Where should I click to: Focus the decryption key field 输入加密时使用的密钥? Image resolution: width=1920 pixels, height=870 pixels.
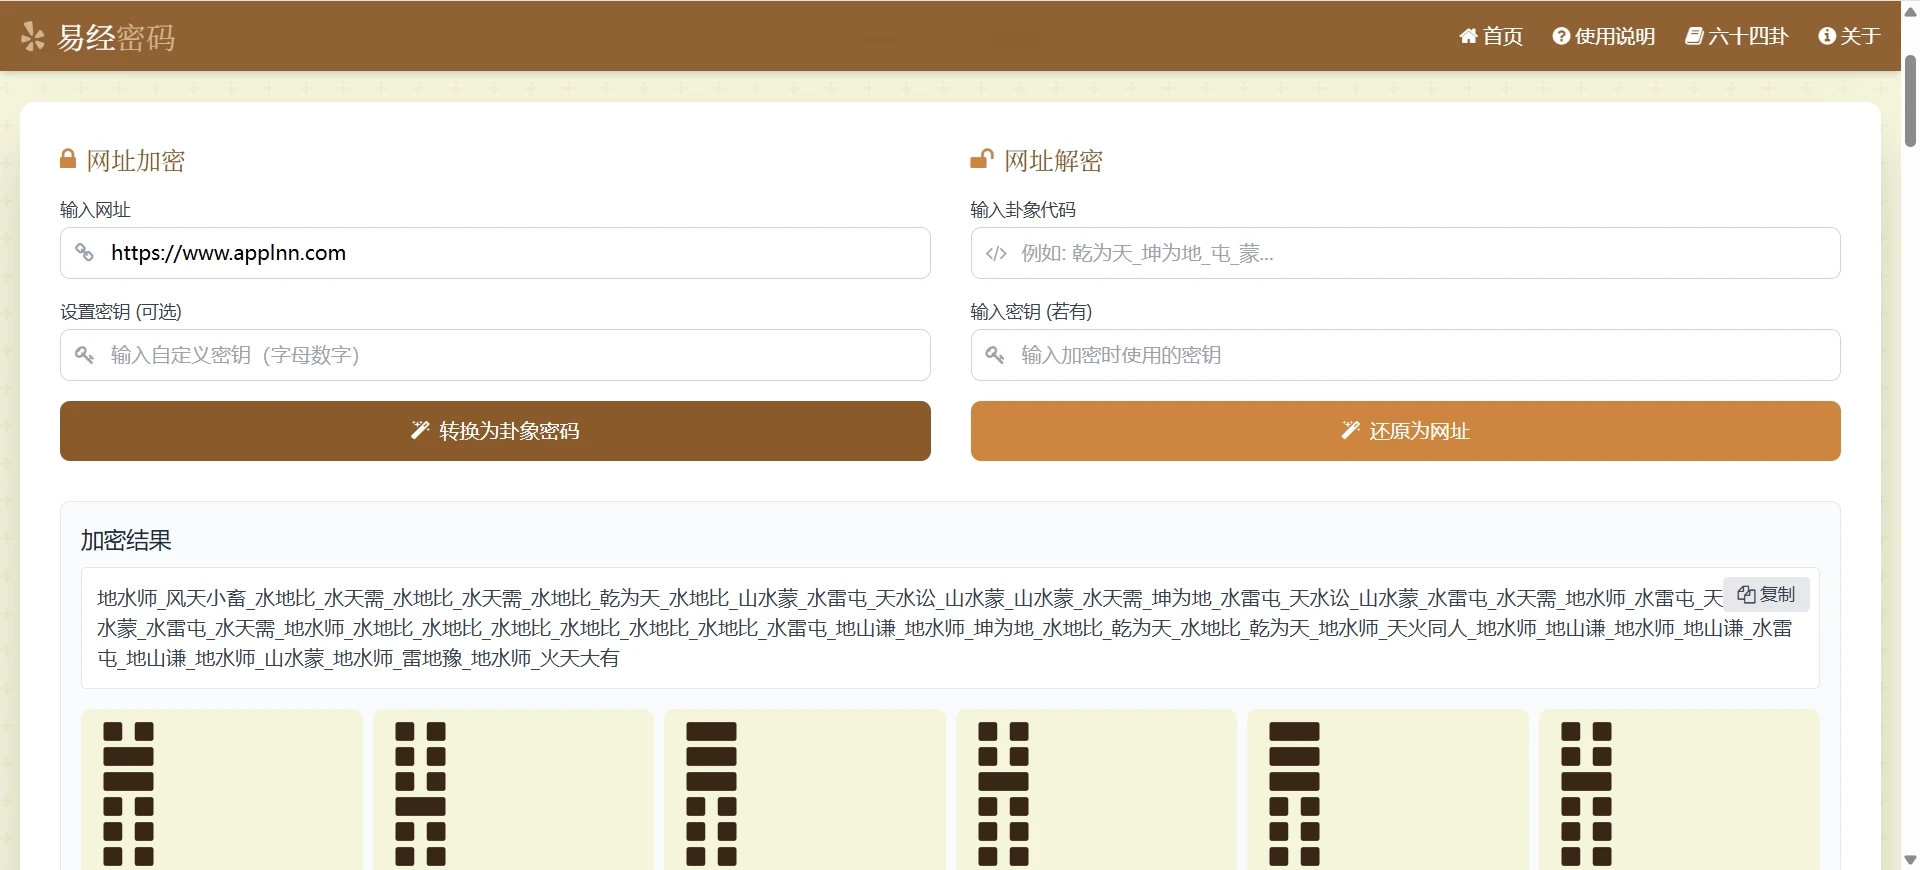pos(1405,355)
